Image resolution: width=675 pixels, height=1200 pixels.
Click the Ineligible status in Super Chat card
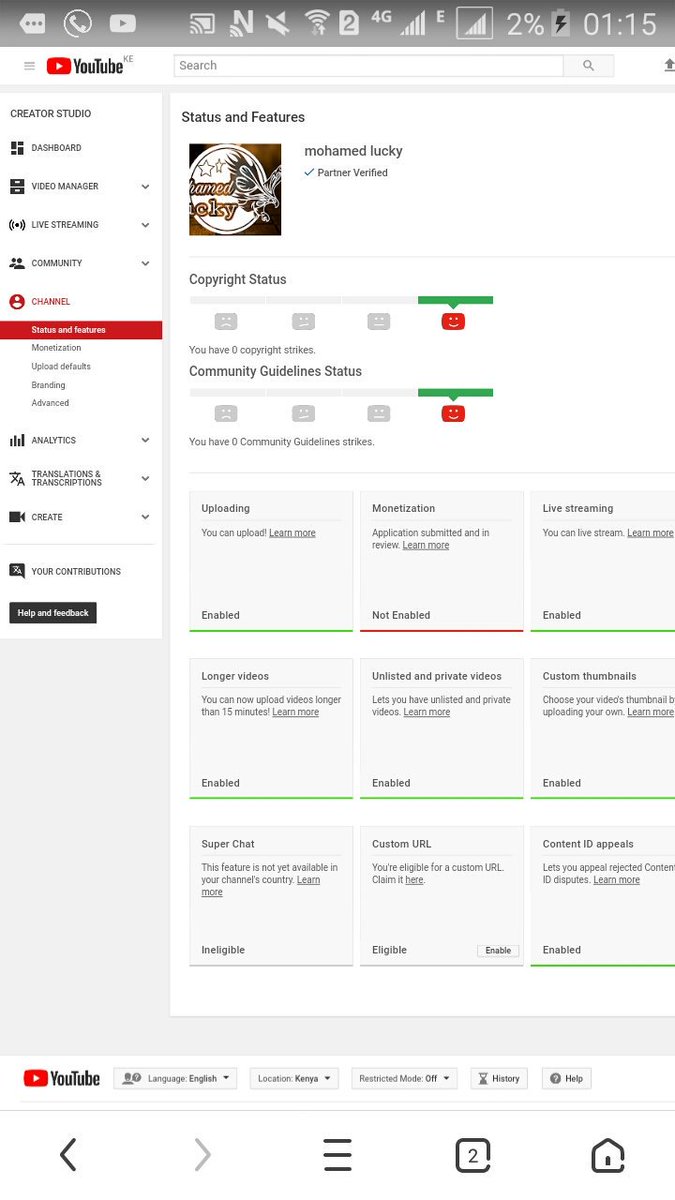pos(223,950)
